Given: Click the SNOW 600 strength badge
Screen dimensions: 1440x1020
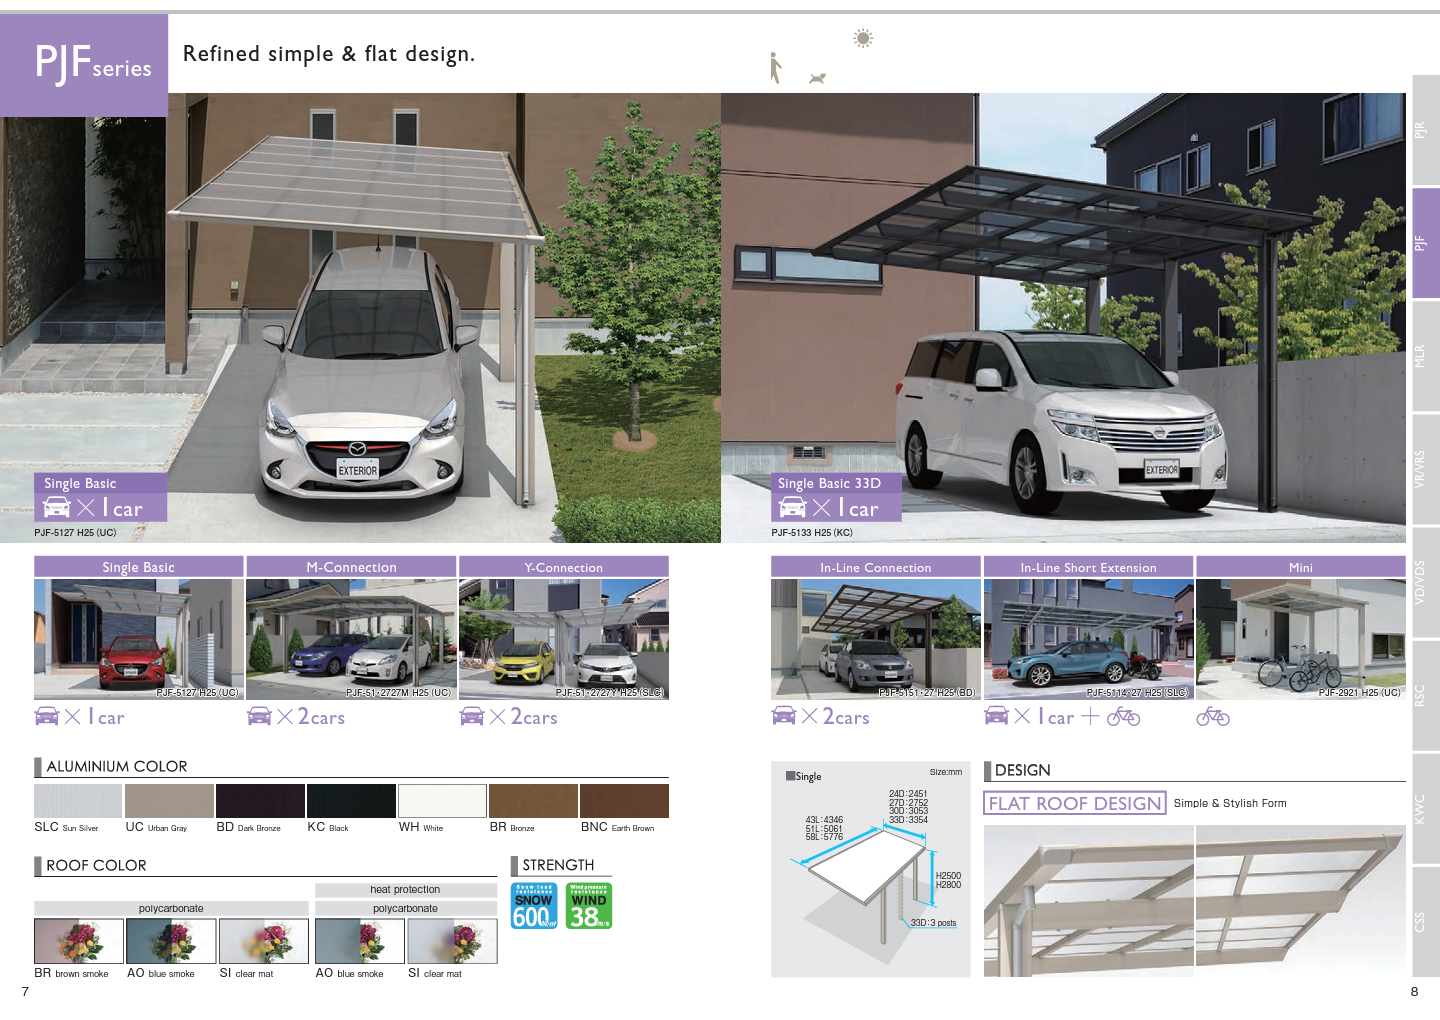Looking at the screenshot, I should pos(534,906).
